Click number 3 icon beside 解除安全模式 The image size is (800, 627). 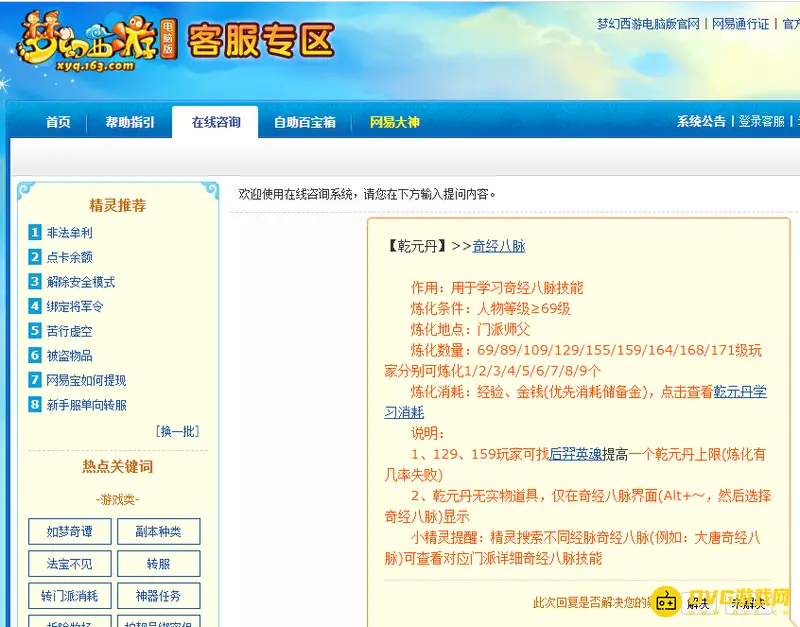pyautogui.click(x=35, y=282)
